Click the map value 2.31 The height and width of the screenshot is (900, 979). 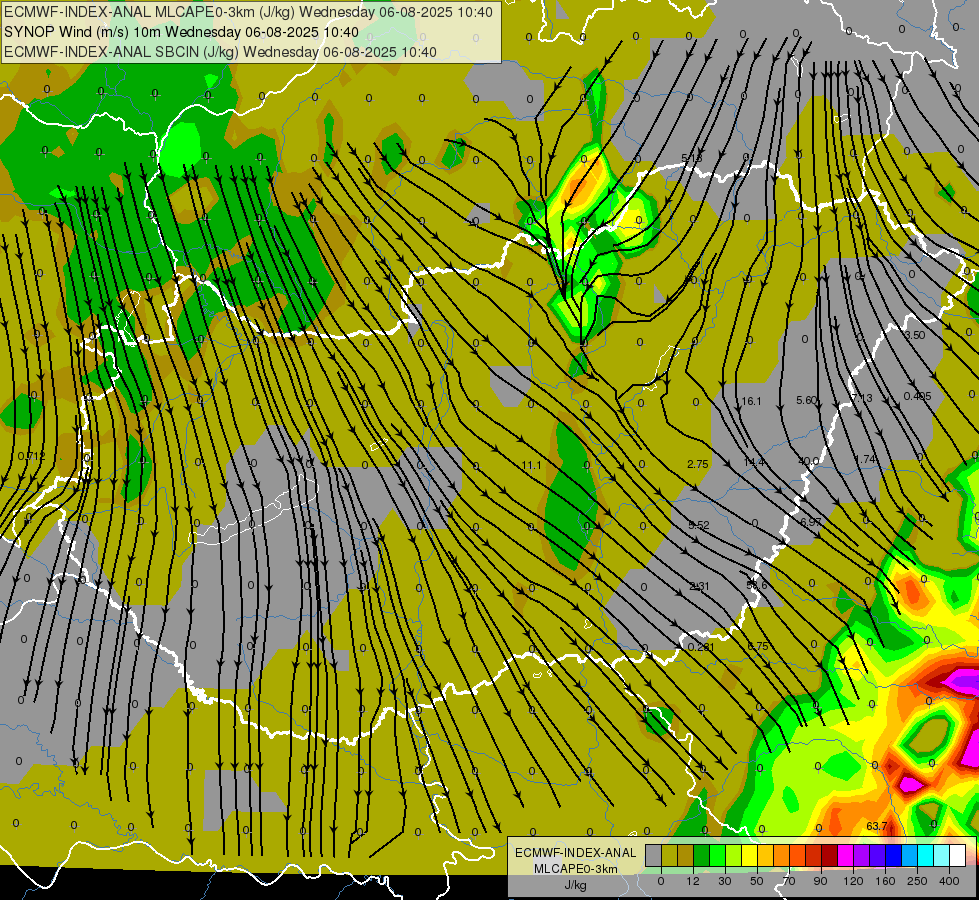(x=699, y=586)
